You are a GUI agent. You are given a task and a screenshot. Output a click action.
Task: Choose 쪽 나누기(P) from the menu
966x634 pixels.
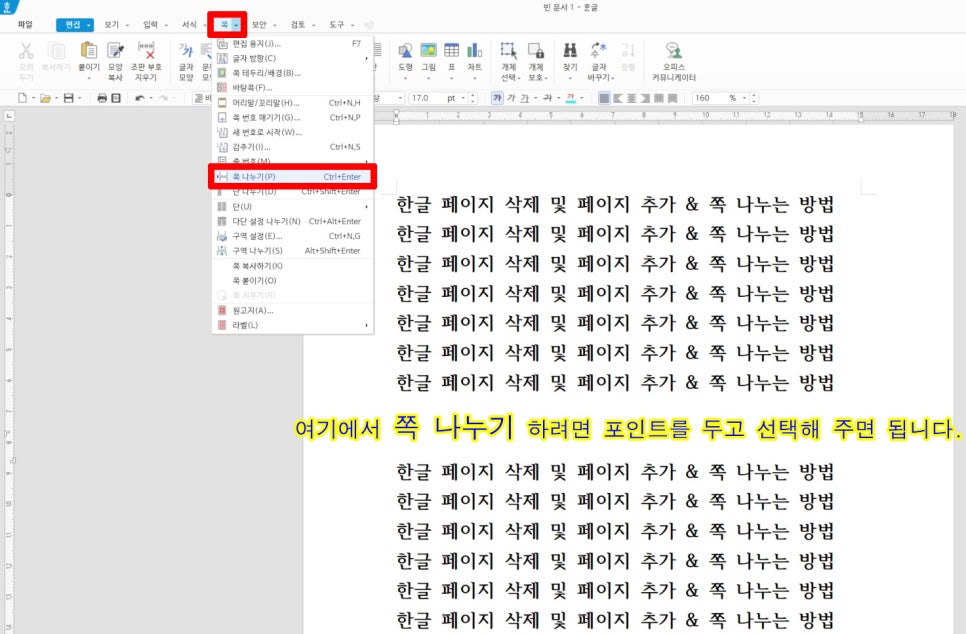click(x=292, y=177)
